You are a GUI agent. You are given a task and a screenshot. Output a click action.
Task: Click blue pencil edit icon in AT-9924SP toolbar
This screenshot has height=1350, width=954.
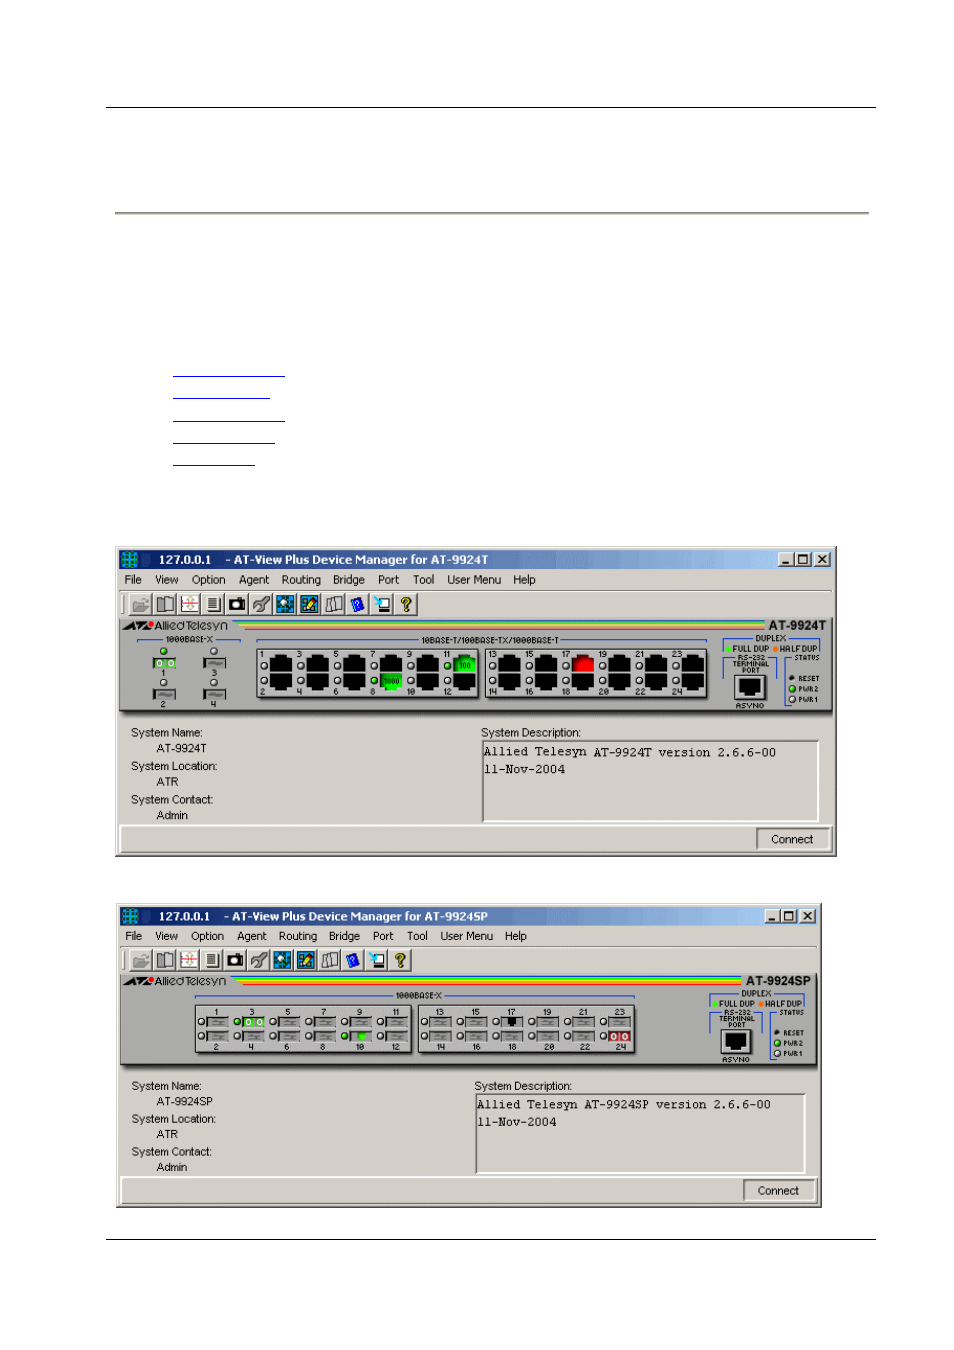[306, 960]
